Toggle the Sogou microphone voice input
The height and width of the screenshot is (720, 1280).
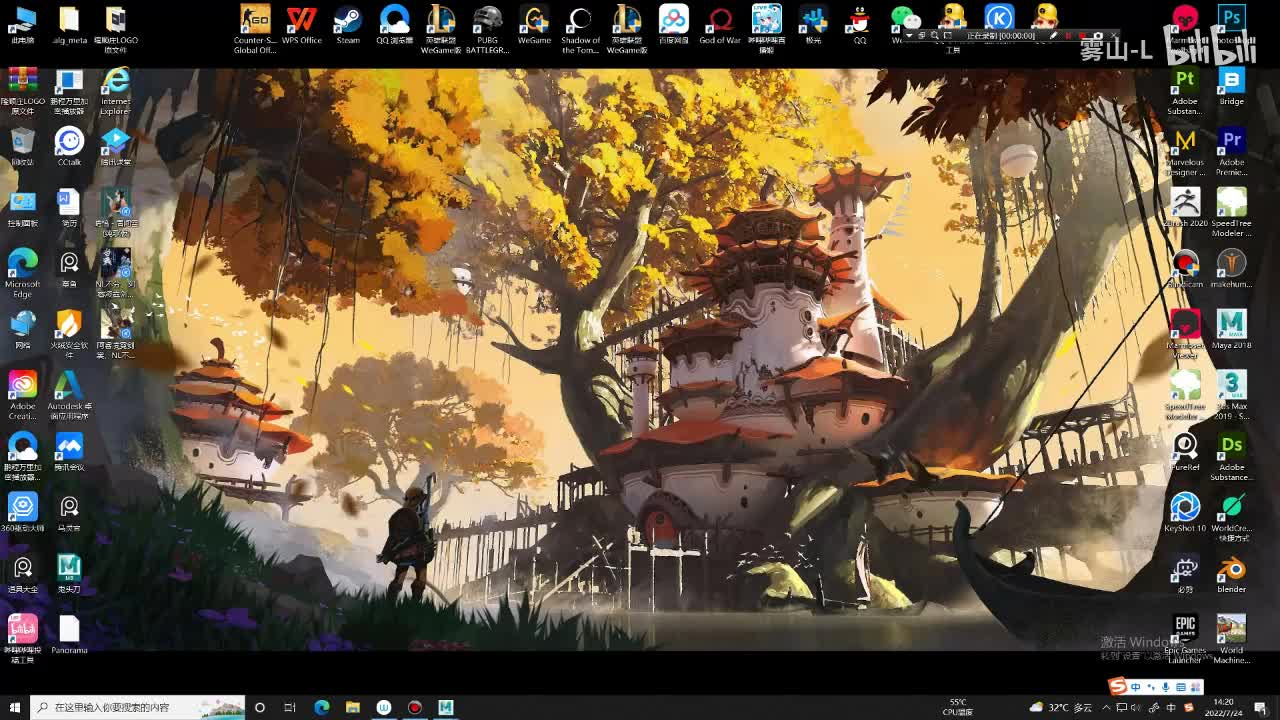click(1165, 687)
